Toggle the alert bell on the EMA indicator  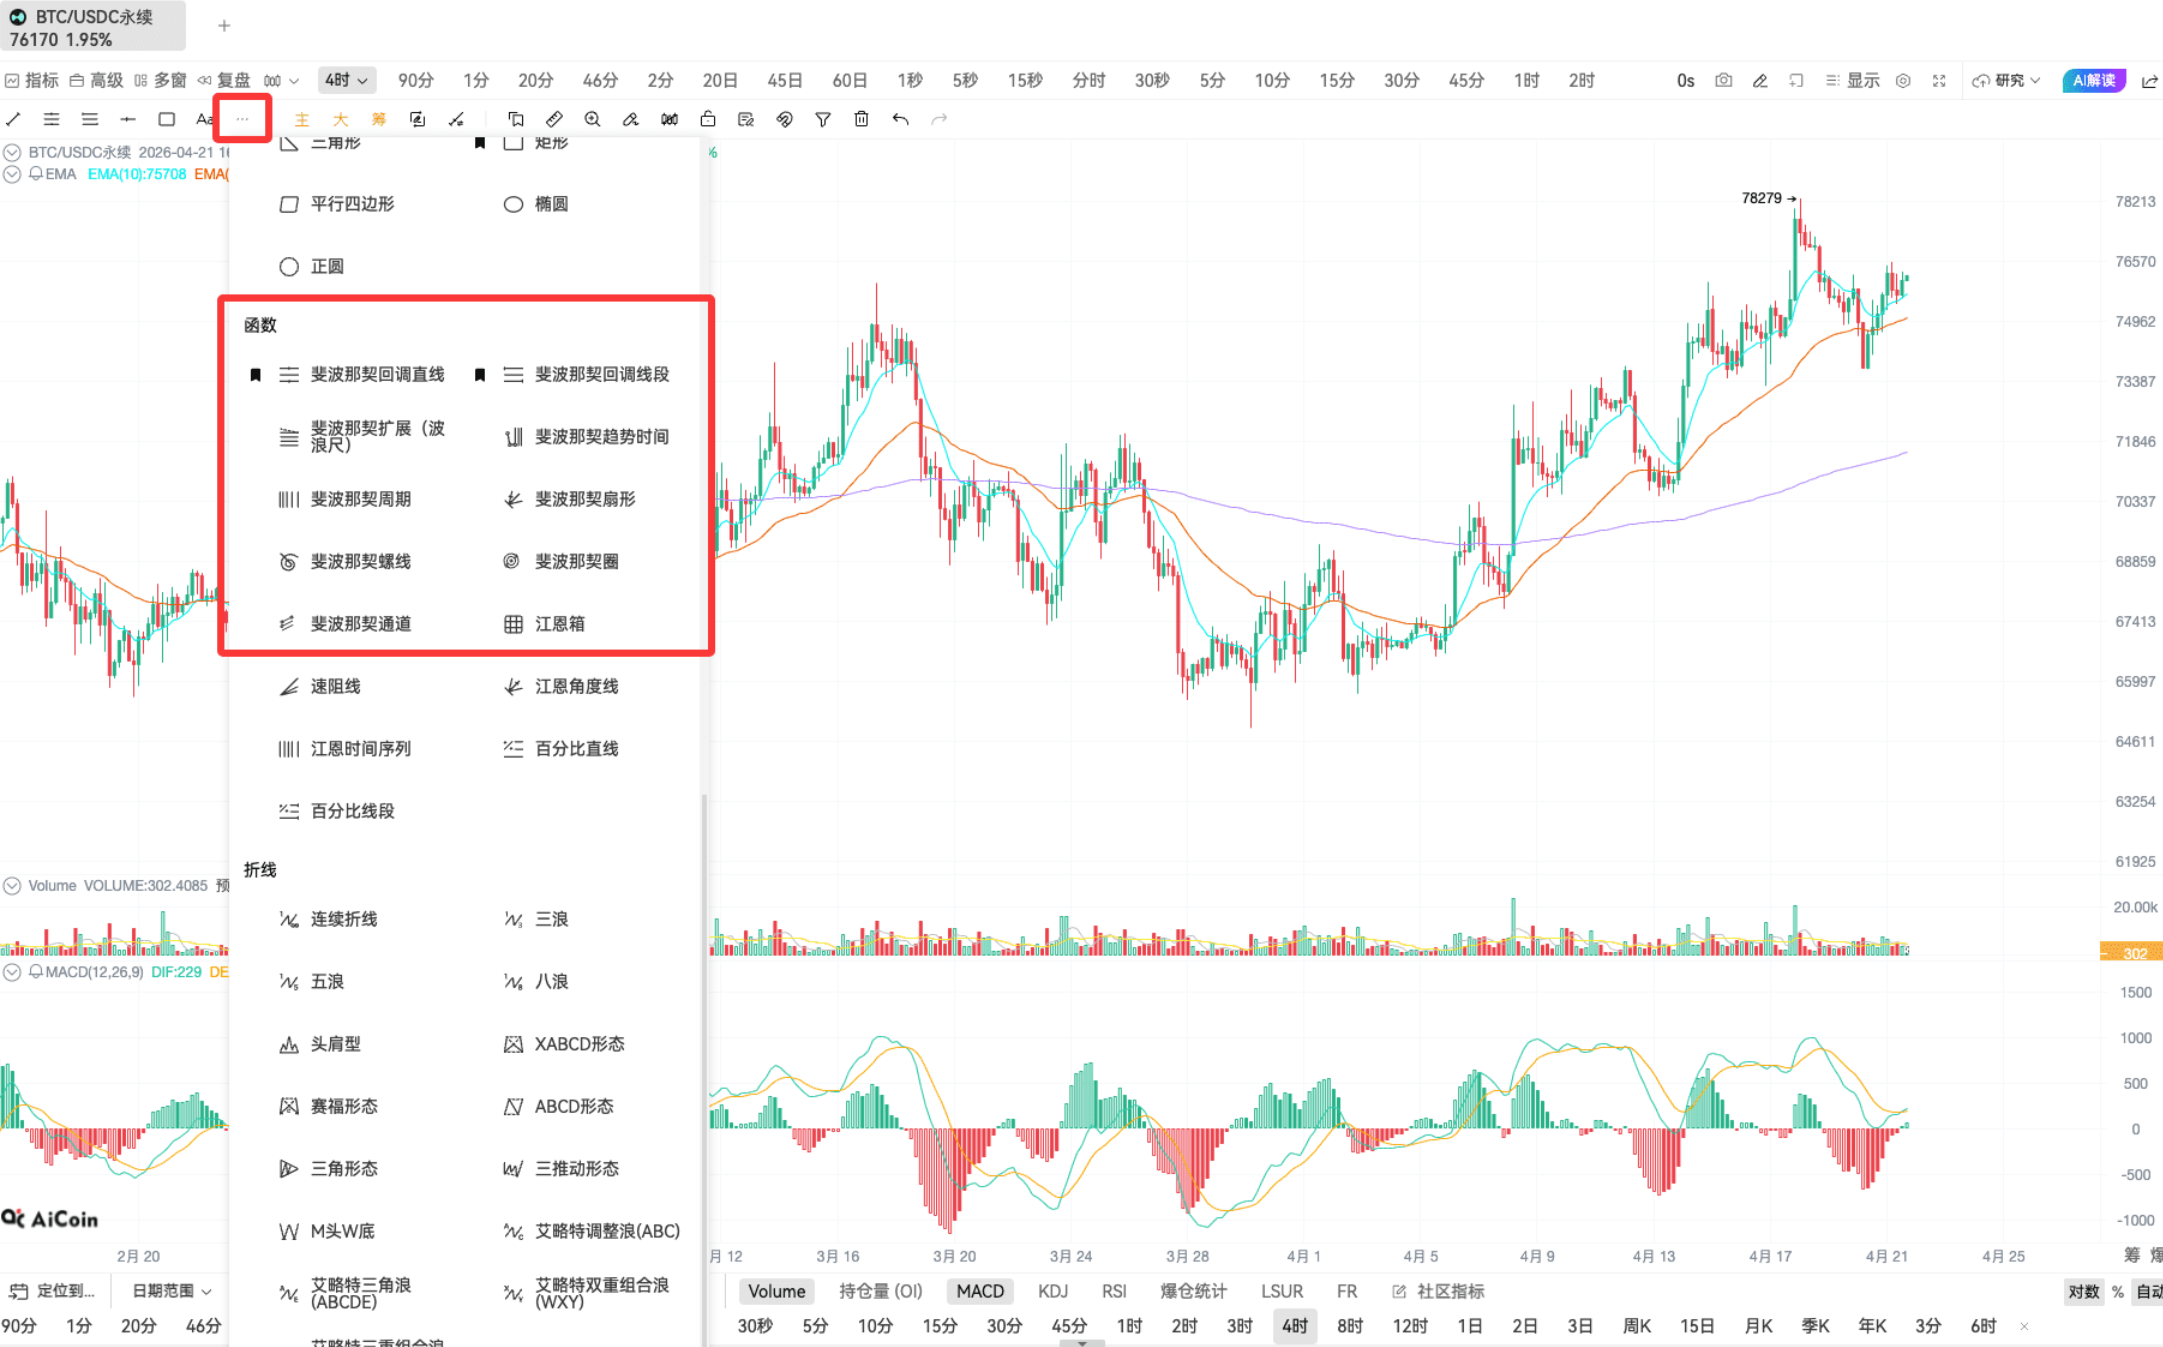[36, 173]
